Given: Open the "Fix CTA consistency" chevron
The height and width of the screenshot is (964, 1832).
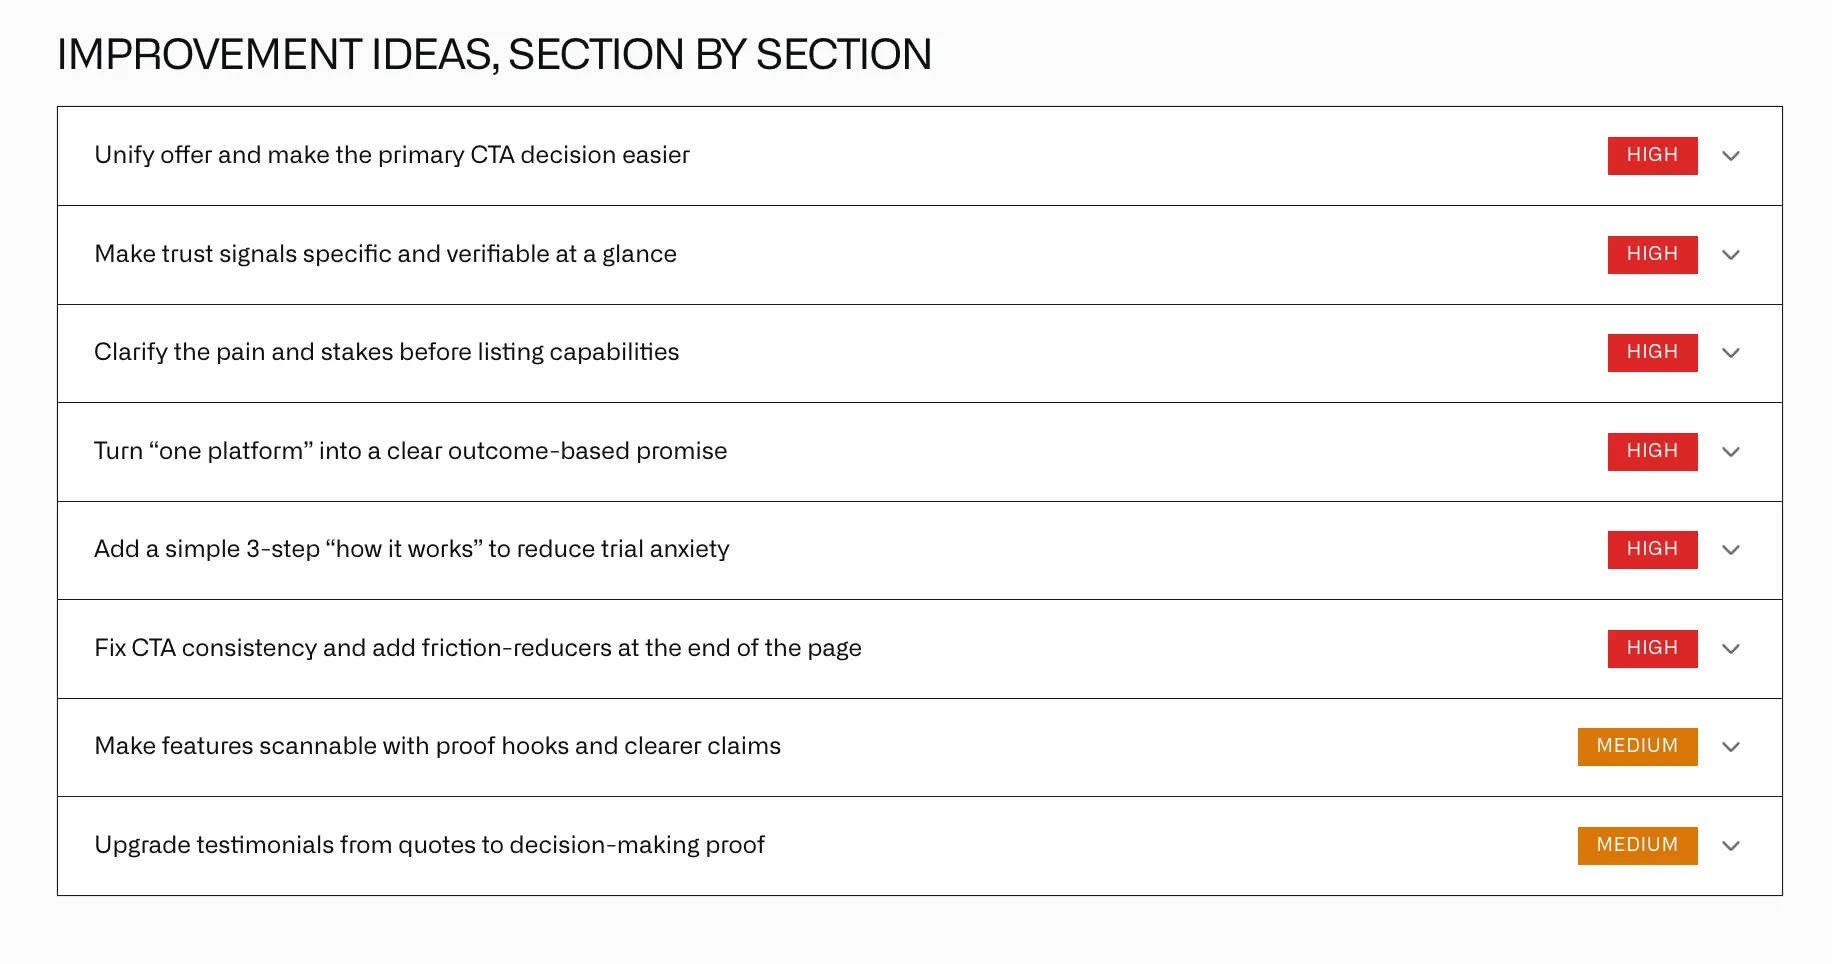Looking at the screenshot, I should 1731,649.
